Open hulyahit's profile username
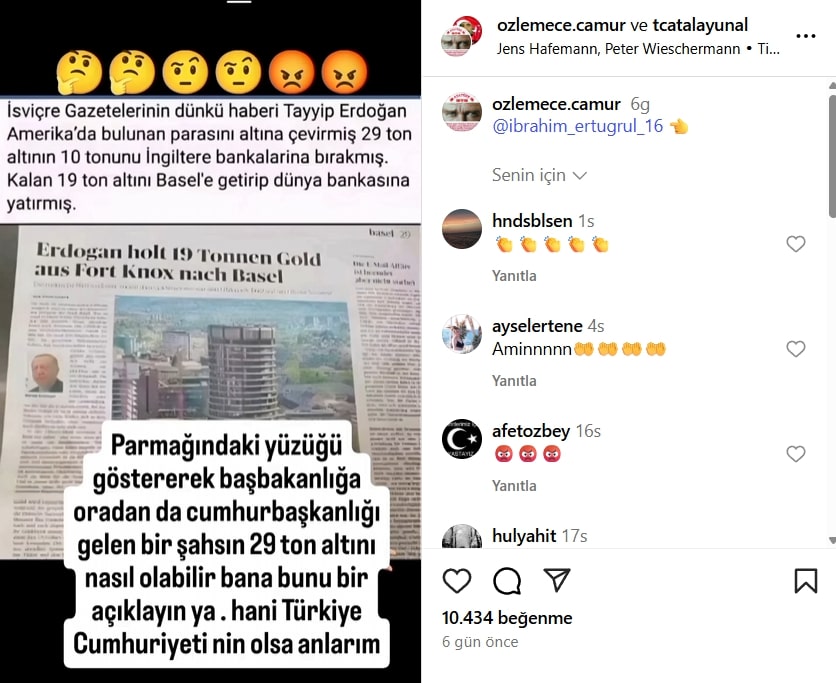836x683 pixels. click(524, 535)
